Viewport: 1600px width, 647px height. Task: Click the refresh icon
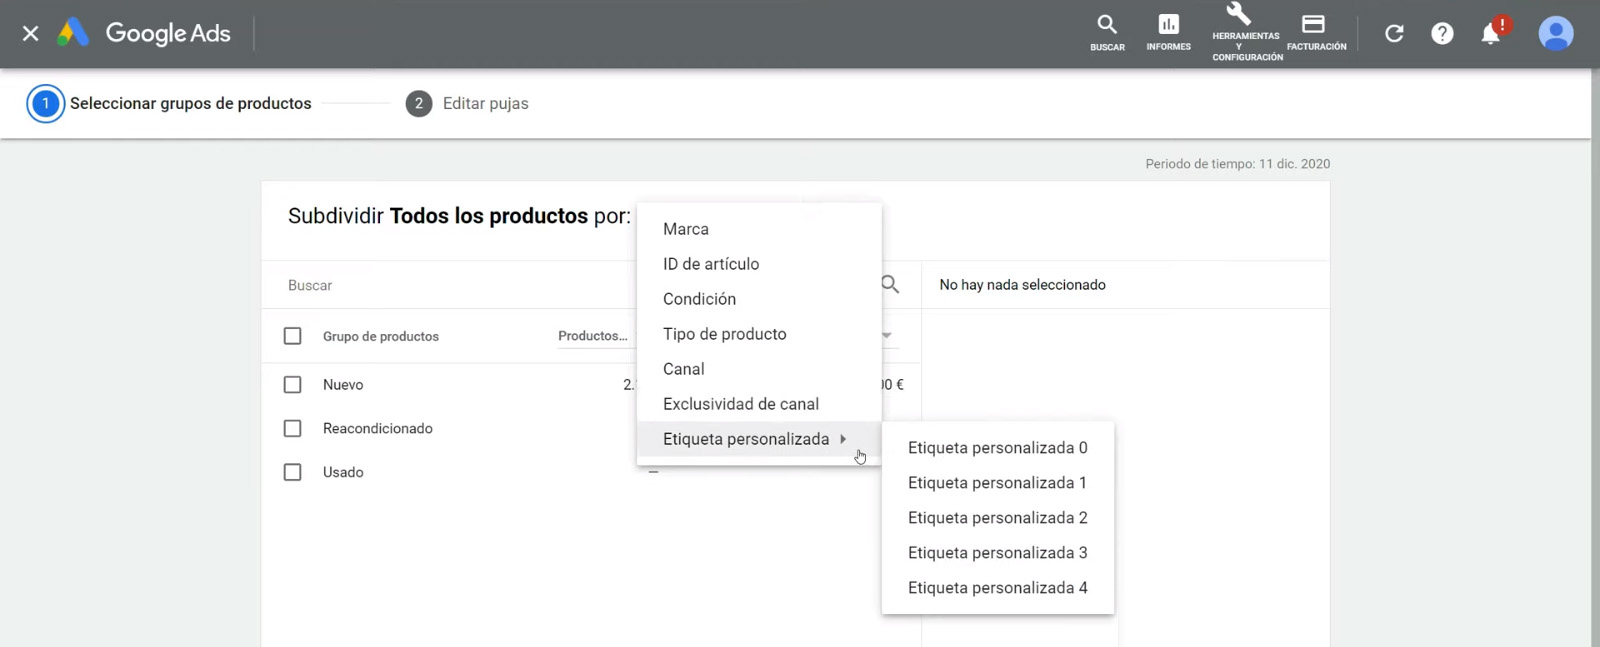[1394, 34]
